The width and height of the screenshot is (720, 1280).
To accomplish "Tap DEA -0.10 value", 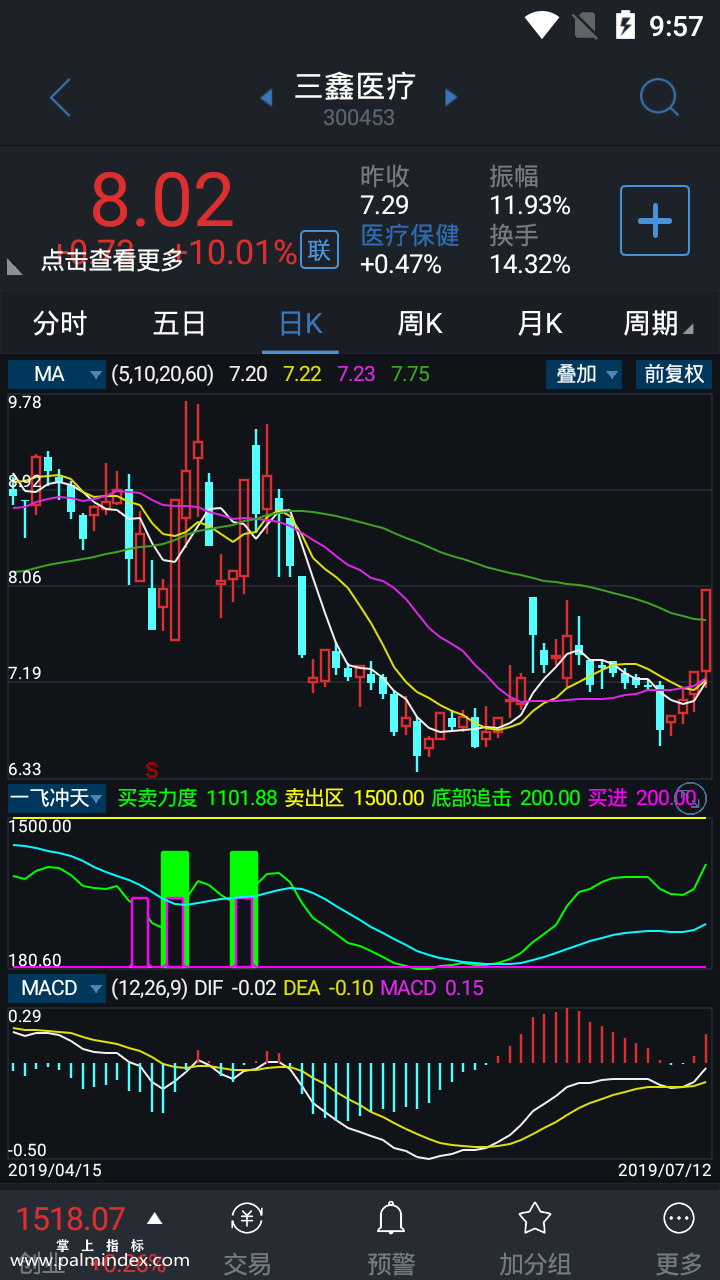I will [329, 988].
